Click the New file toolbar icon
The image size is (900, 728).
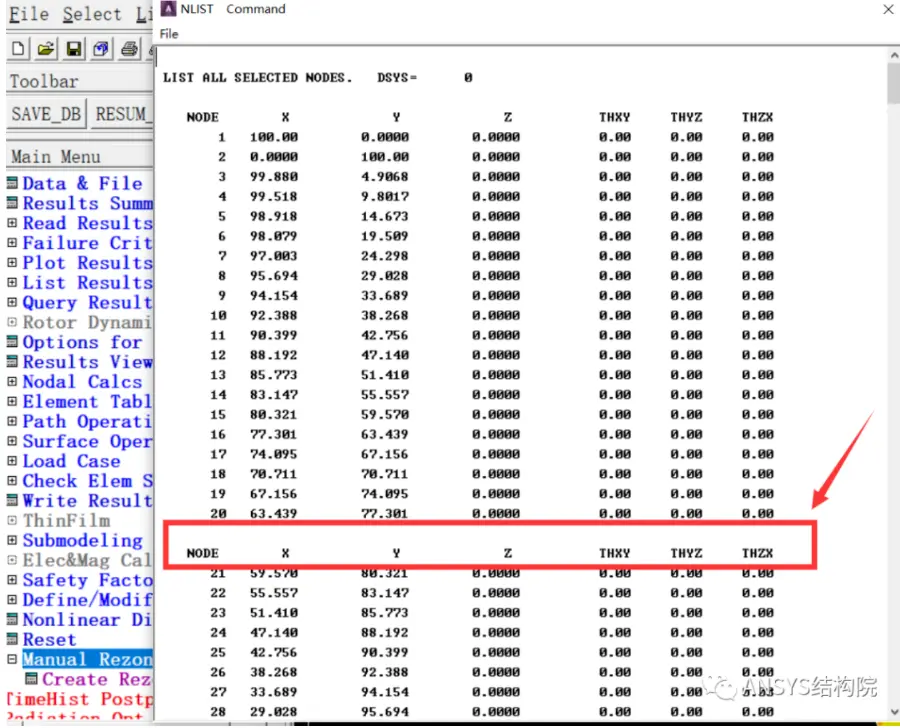pos(18,48)
